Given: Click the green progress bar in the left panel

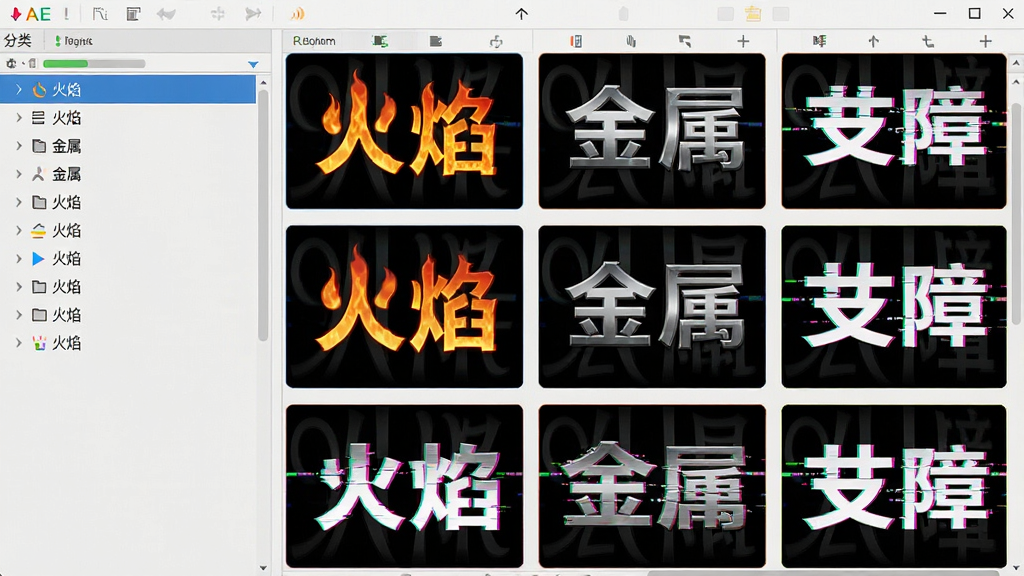Looking at the screenshot, I should pos(94,63).
